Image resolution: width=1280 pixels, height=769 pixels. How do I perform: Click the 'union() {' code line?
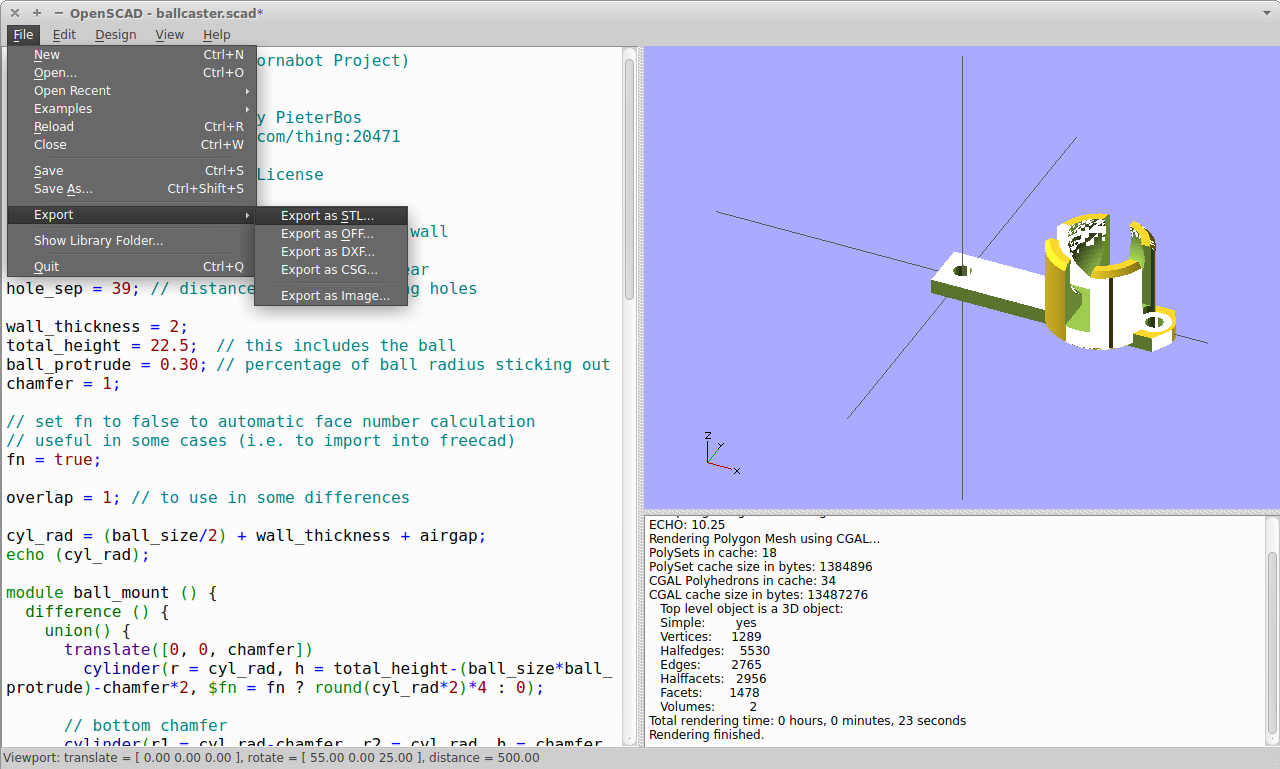(88, 631)
